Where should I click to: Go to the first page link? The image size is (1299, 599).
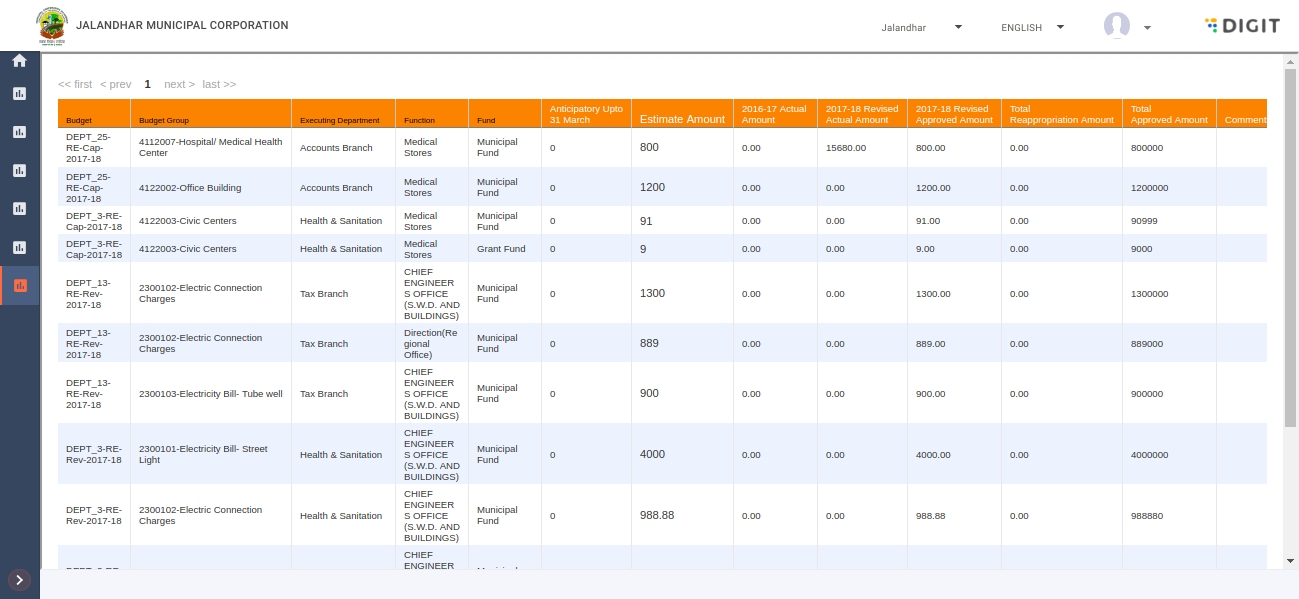click(x=75, y=84)
